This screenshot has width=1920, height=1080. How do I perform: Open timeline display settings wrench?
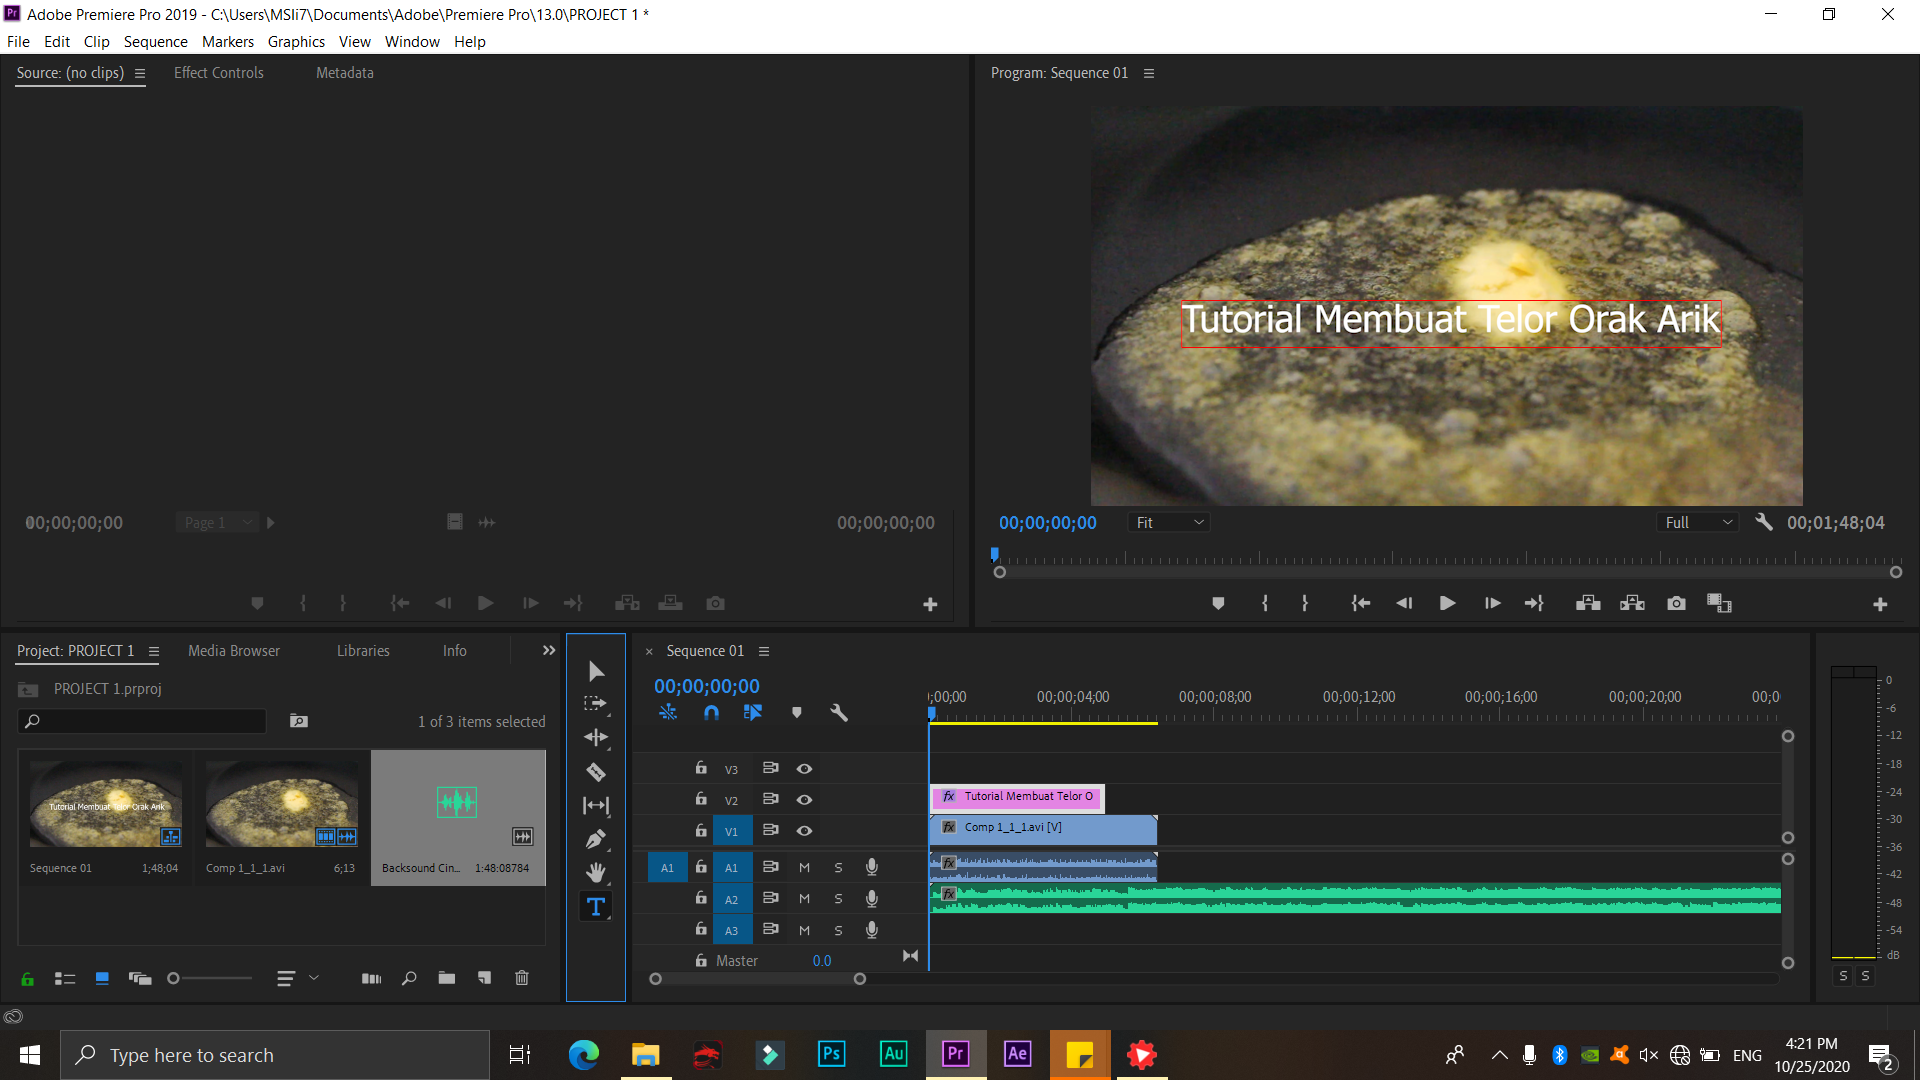coord(839,713)
